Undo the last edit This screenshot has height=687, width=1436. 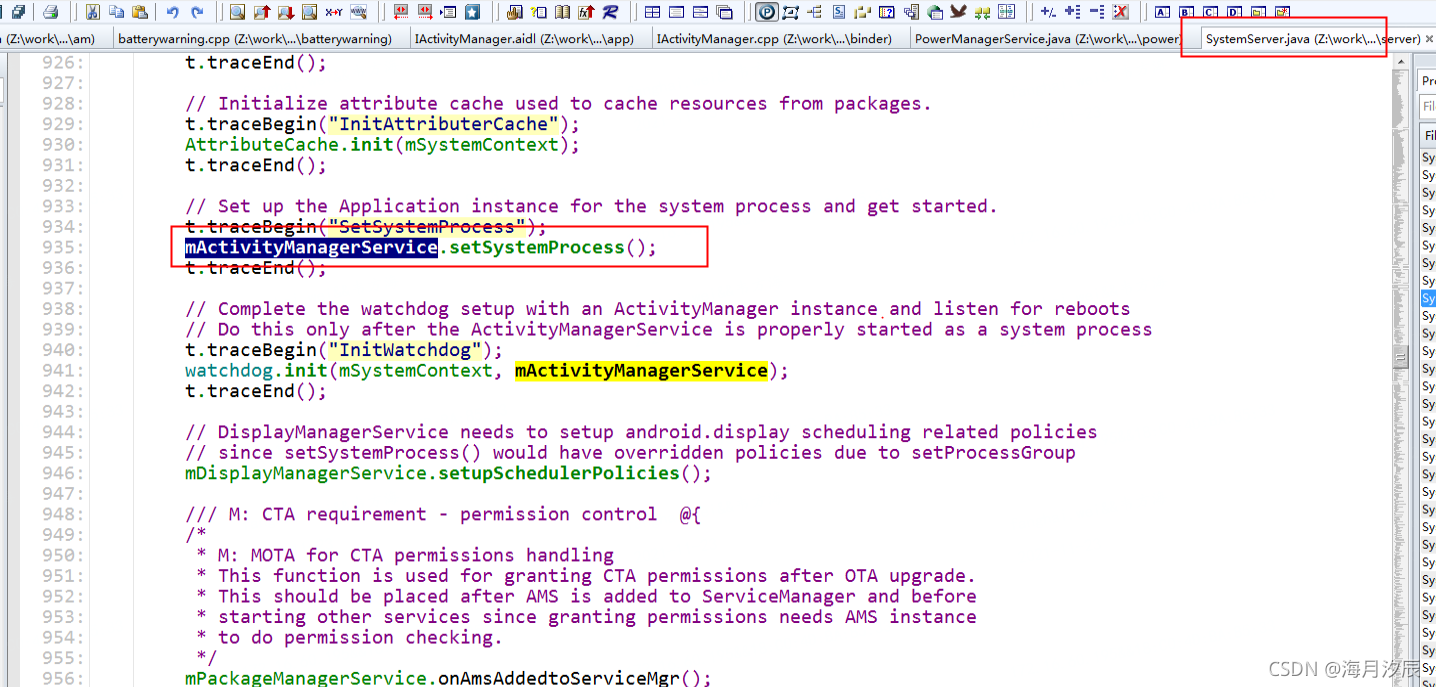click(x=174, y=12)
